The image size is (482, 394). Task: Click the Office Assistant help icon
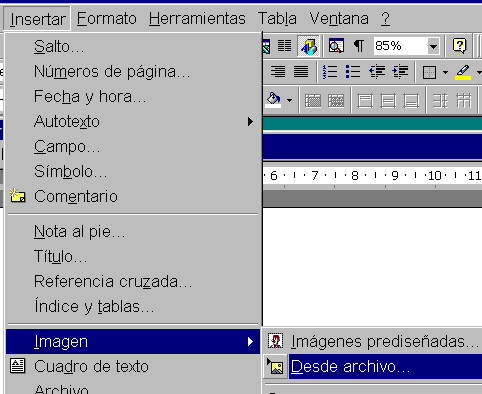[459, 46]
